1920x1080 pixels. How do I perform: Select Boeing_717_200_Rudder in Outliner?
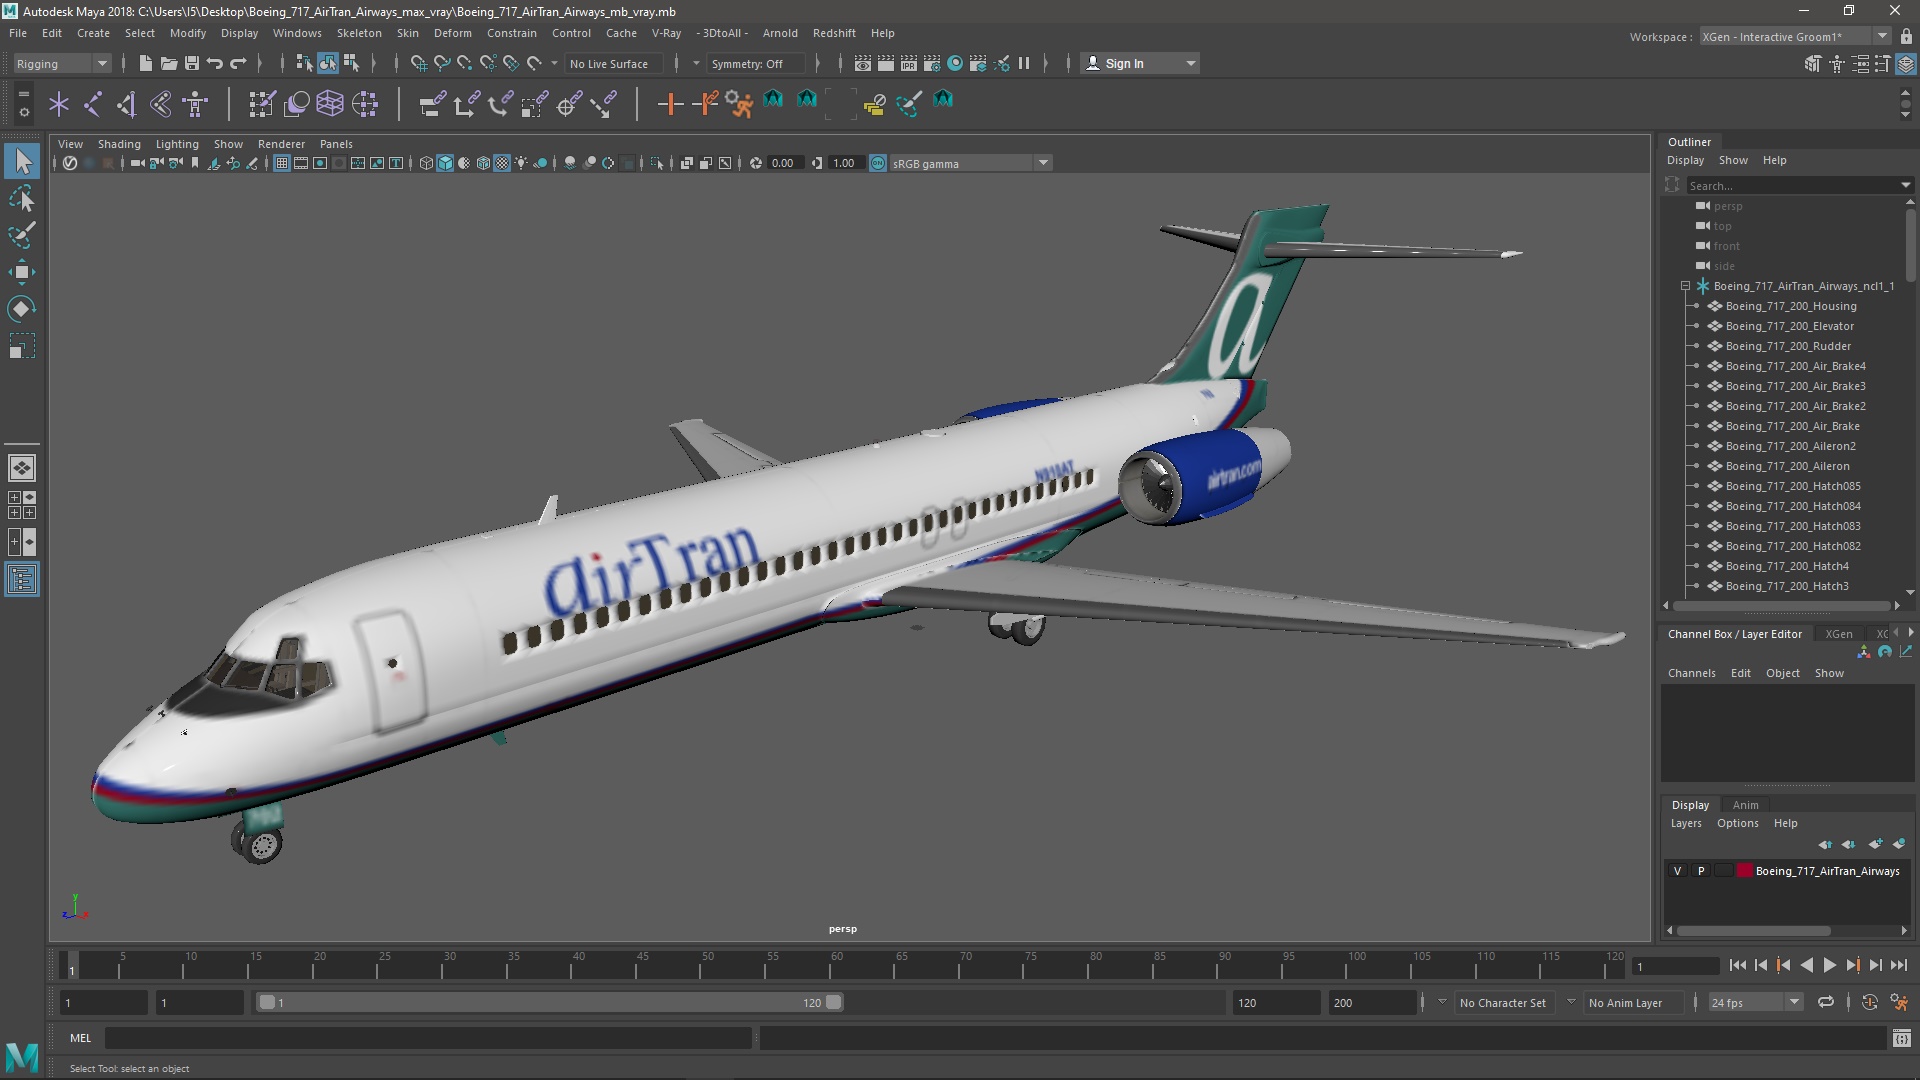click(x=1787, y=346)
